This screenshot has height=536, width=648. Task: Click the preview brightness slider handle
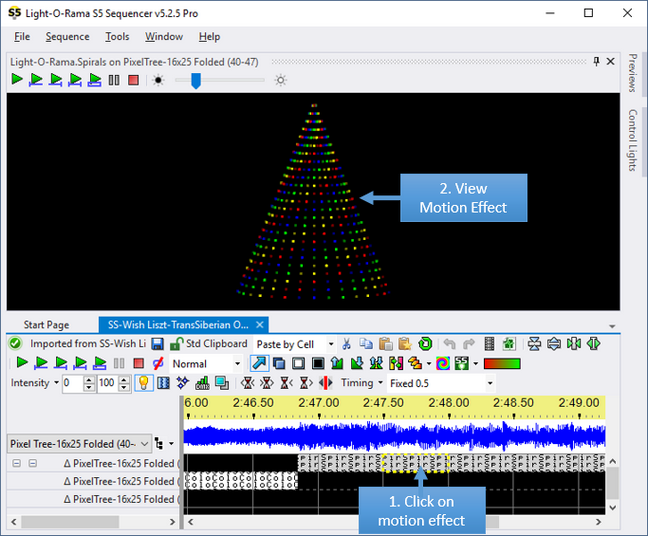pyautogui.click(x=195, y=81)
